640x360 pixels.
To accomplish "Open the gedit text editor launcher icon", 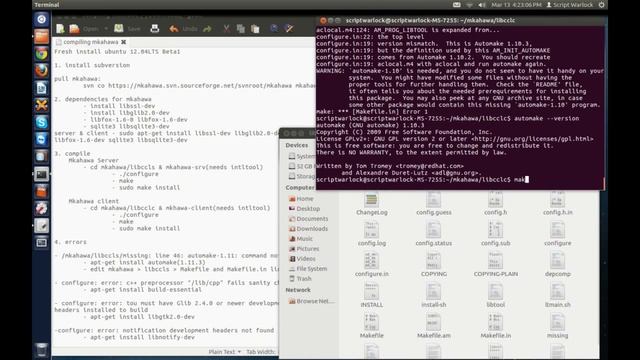I will pyautogui.click(x=41, y=225).
